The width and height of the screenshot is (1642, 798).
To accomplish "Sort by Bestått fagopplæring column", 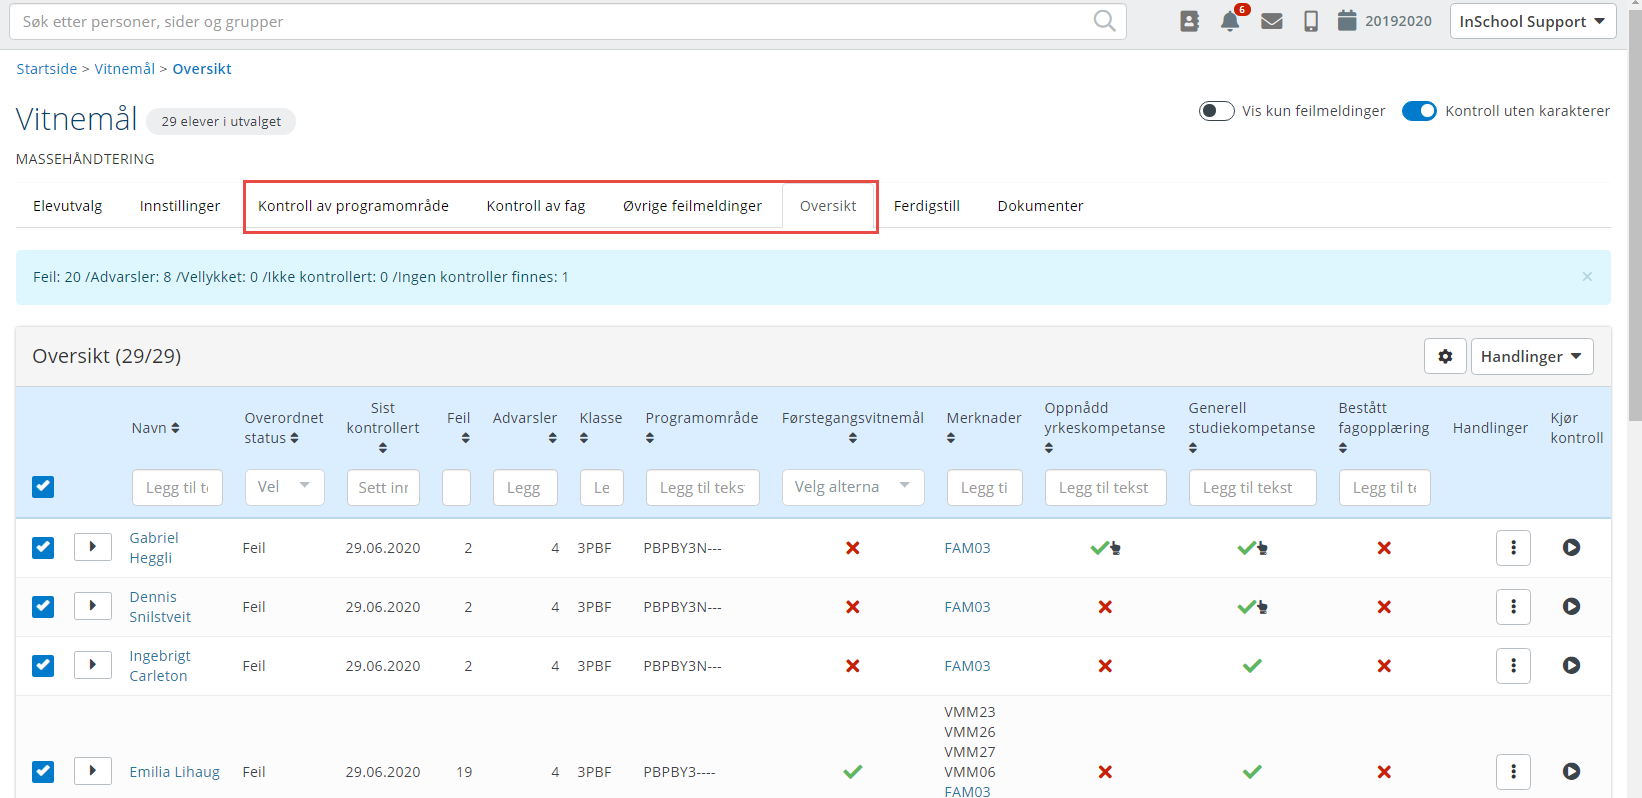I will (x=1343, y=448).
